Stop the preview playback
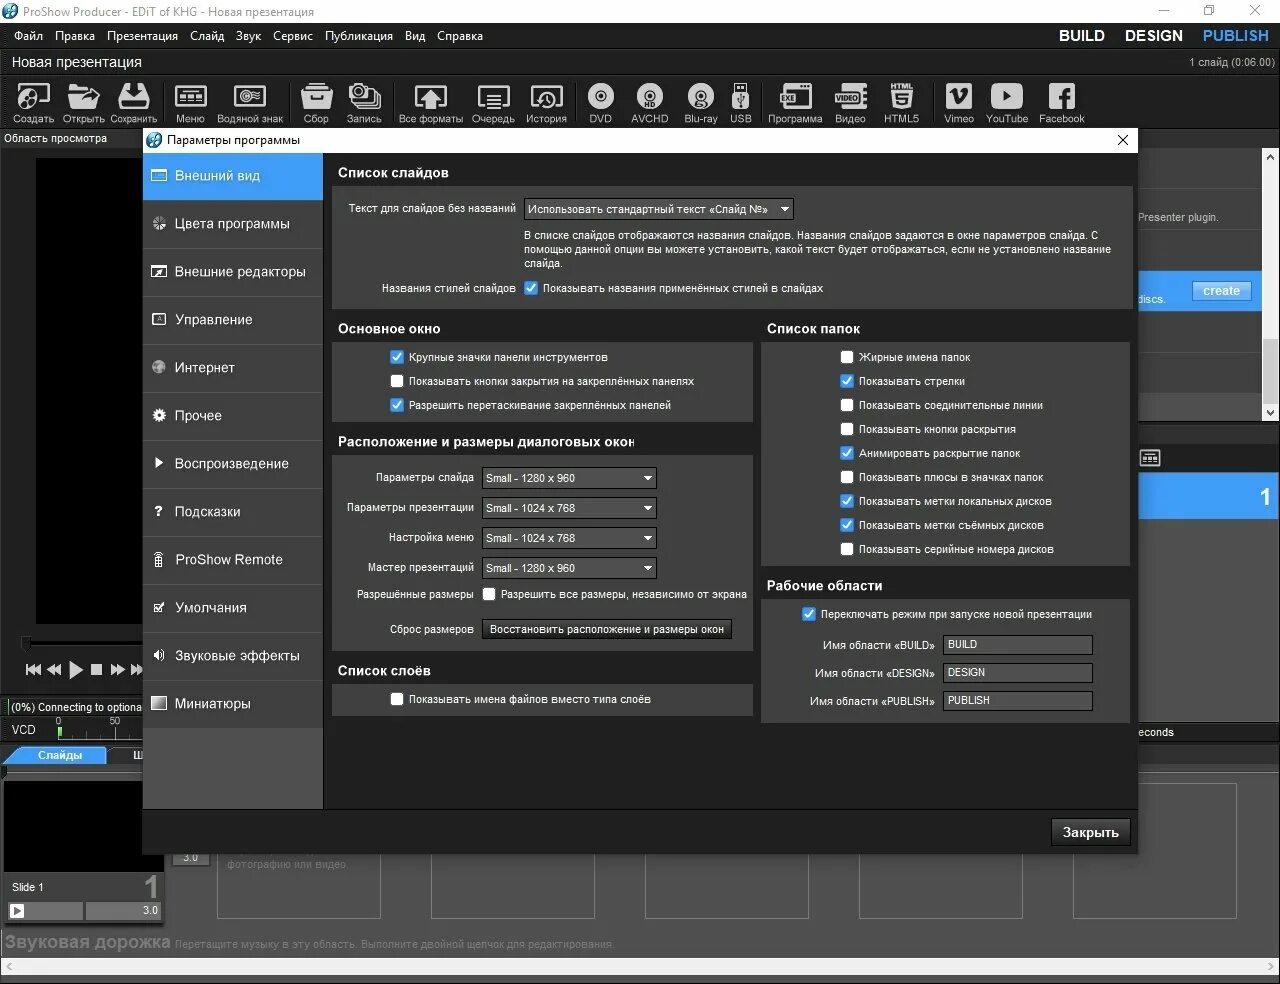This screenshot has width=1280, height=984. [96, 670]
